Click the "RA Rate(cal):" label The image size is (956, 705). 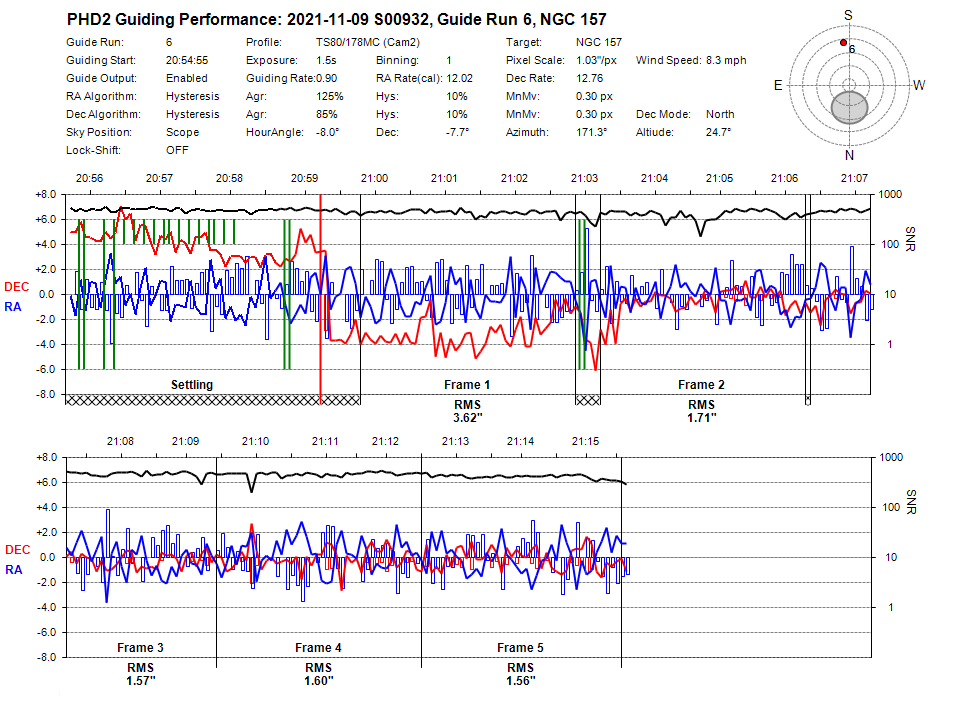[x=408, y=78]
